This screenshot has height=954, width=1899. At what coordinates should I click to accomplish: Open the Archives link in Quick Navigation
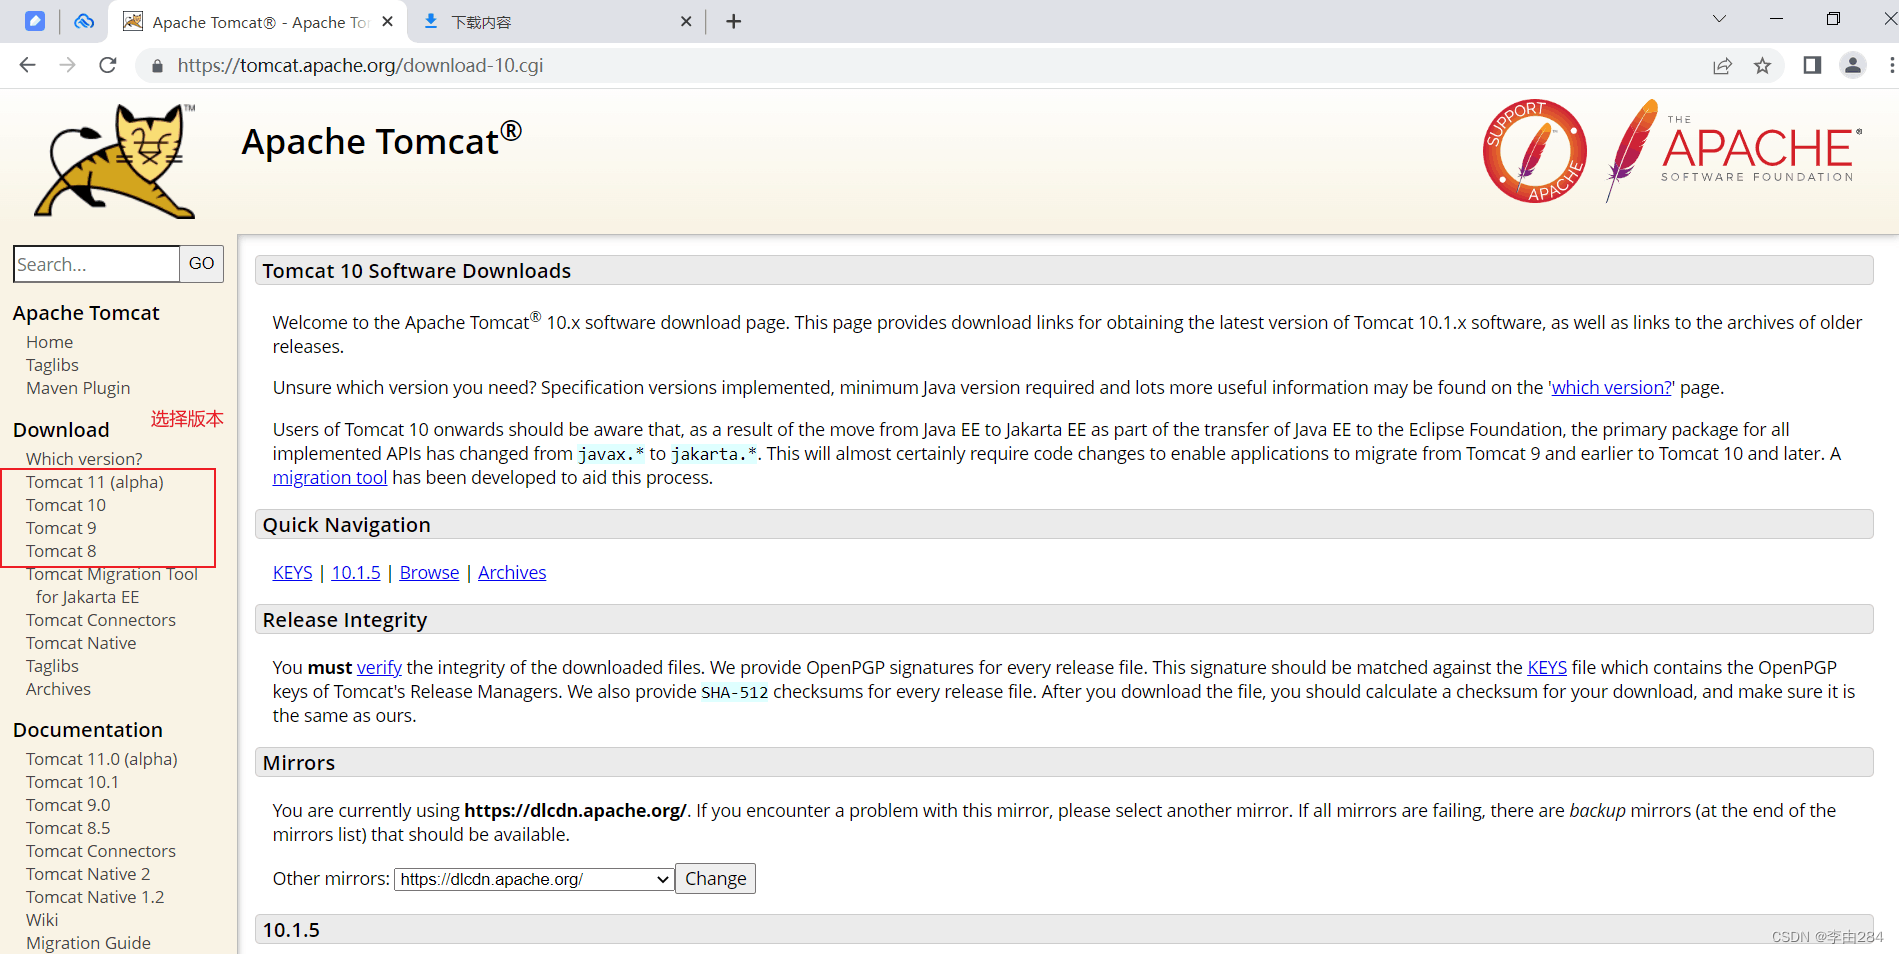[512, 573]
